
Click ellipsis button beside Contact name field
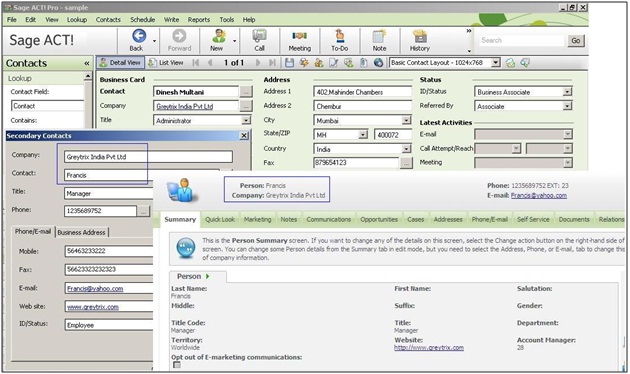coord(246,92)
